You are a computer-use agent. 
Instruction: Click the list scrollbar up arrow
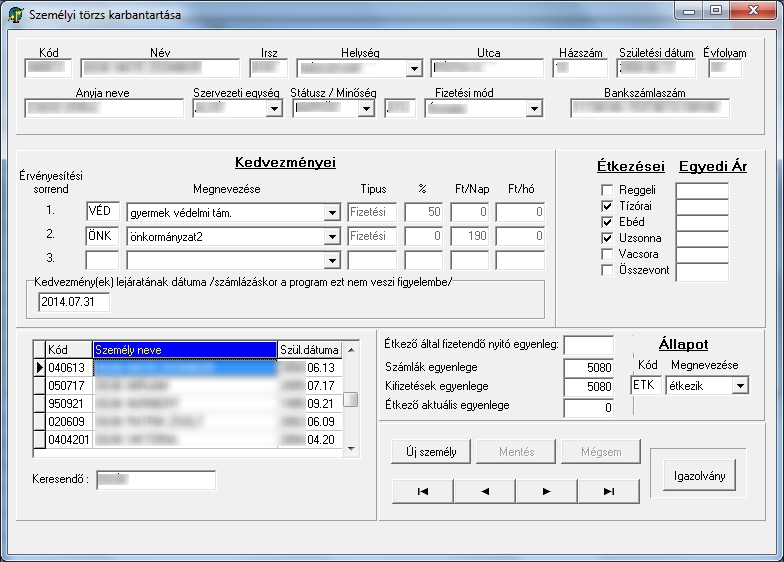pos(351,350)
